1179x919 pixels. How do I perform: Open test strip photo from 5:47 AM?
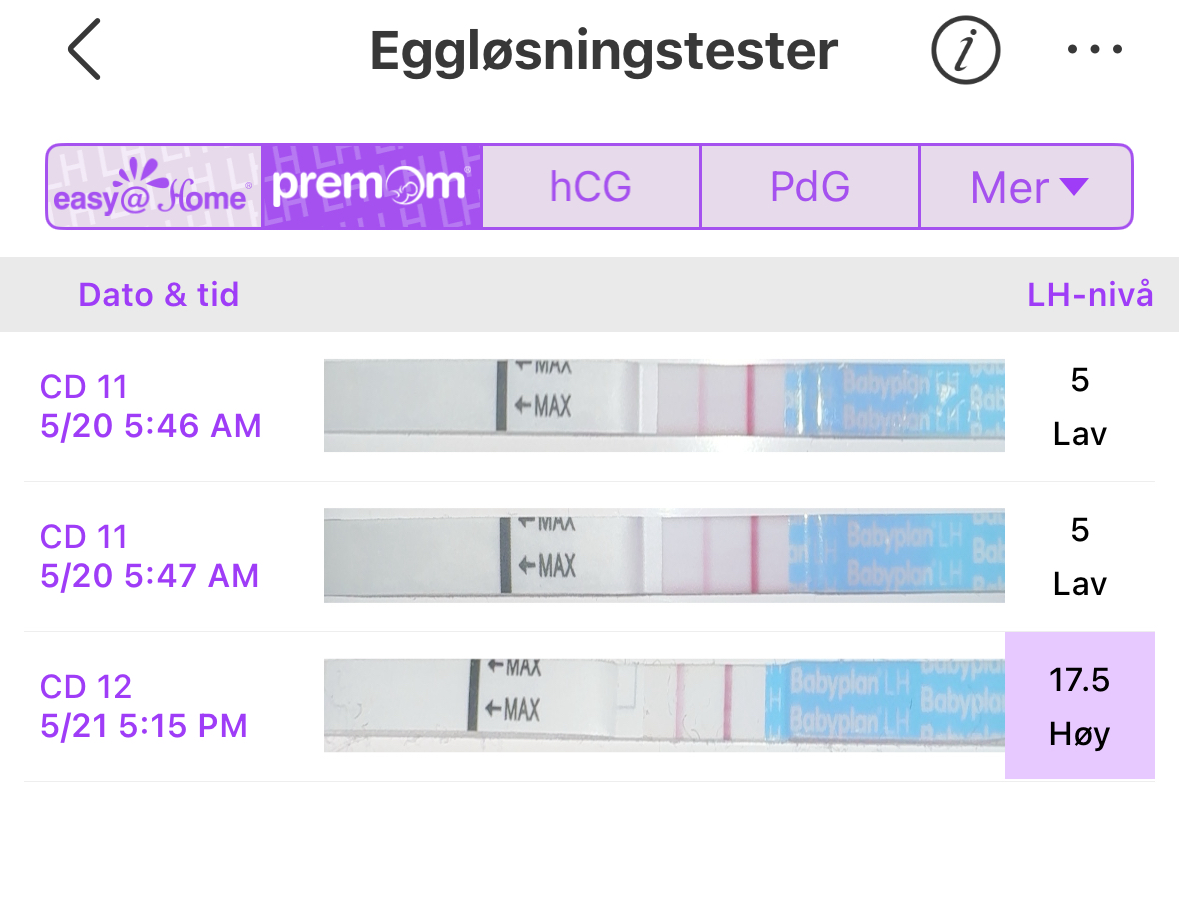tap(664, 555)
